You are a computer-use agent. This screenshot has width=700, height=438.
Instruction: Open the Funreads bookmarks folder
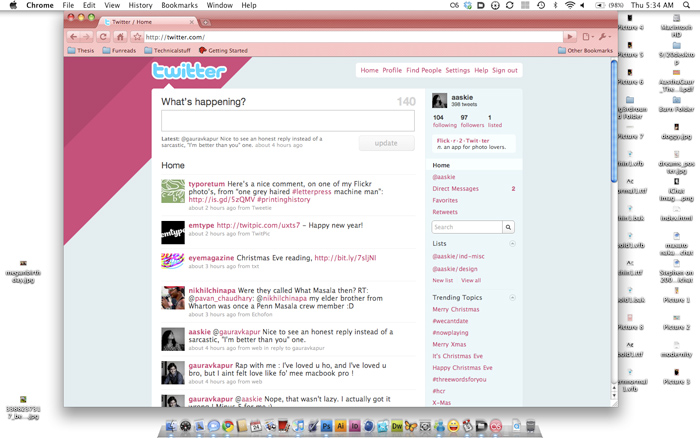point(119,50)
